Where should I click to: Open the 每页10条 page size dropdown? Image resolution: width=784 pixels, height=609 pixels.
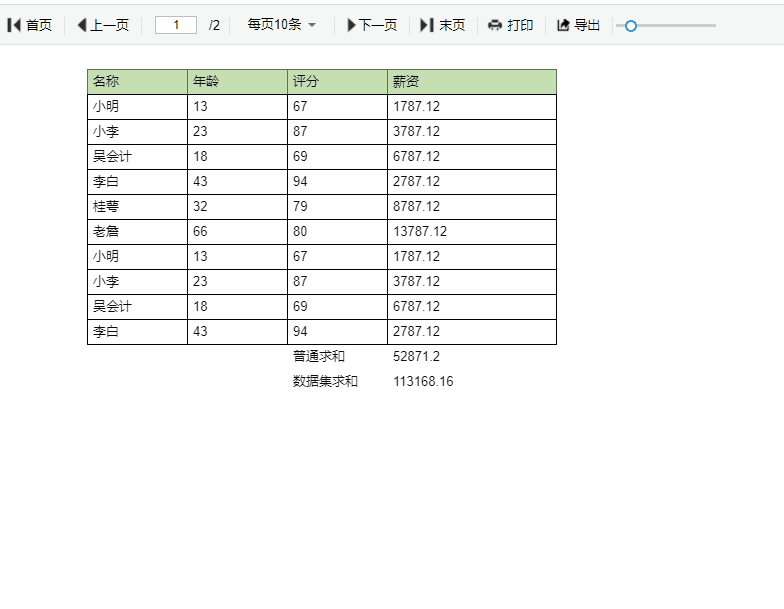(x=282, y=24)
